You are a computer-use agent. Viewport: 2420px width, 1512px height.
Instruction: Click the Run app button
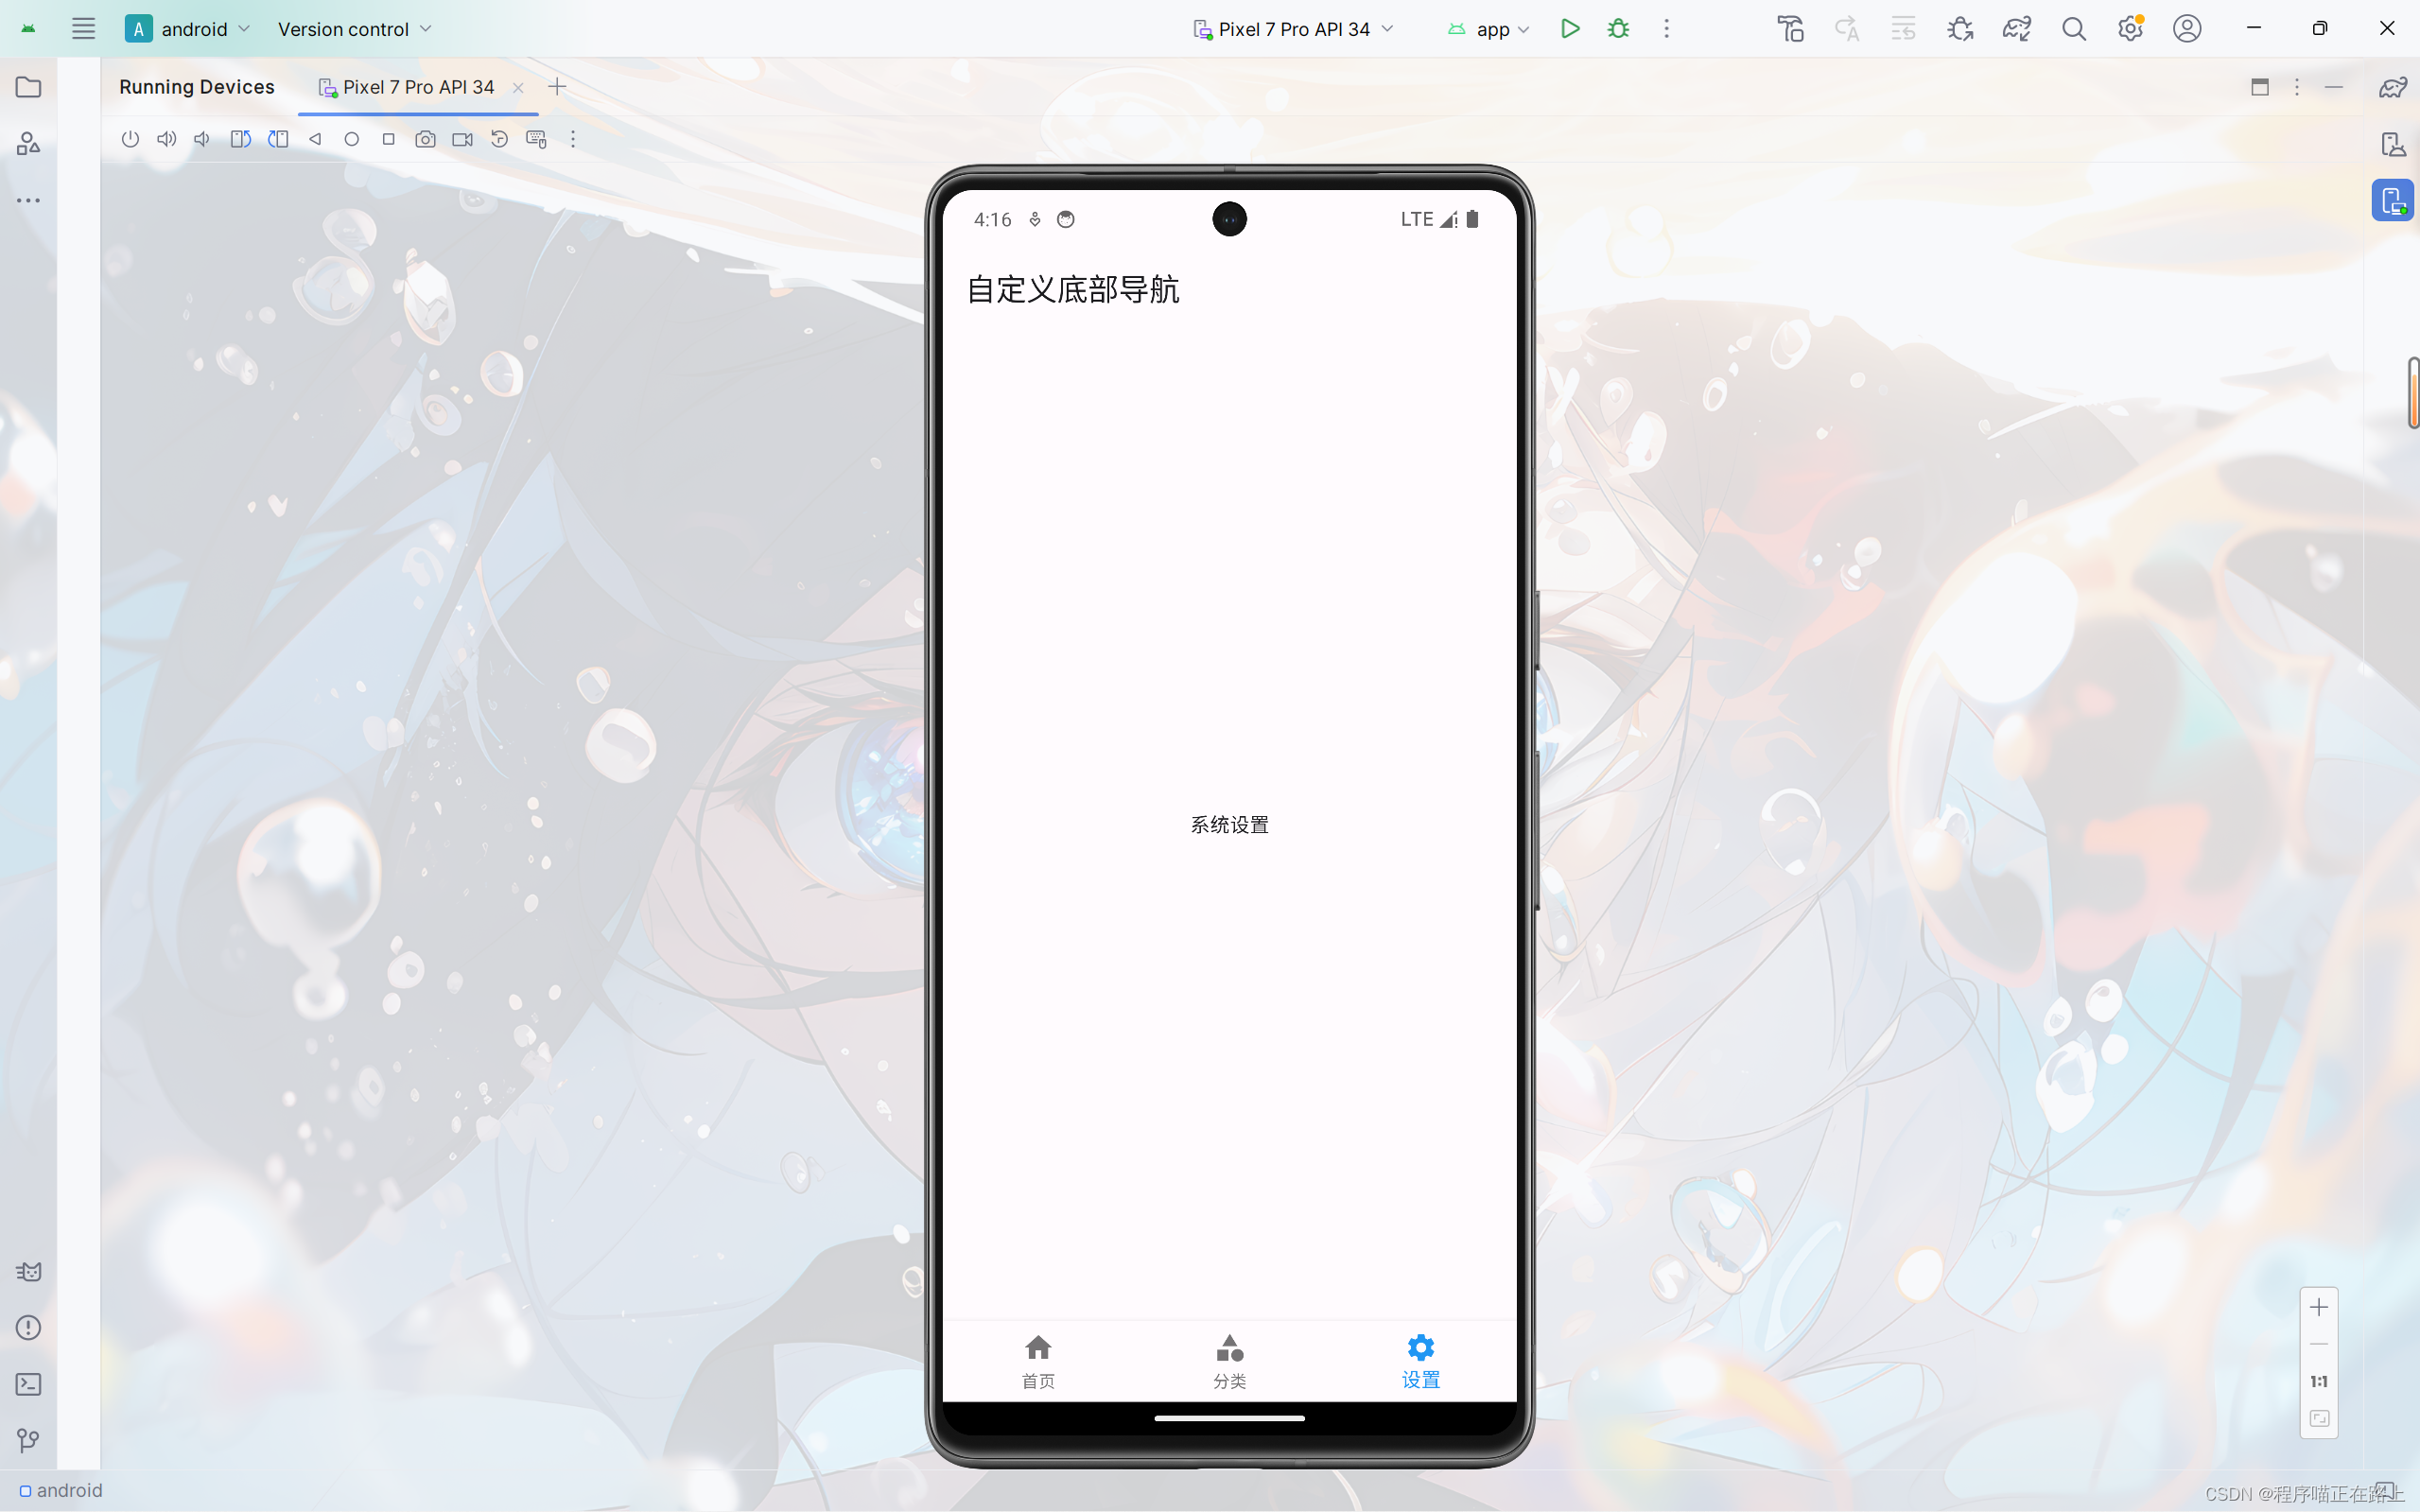[x=1570, y=27]
